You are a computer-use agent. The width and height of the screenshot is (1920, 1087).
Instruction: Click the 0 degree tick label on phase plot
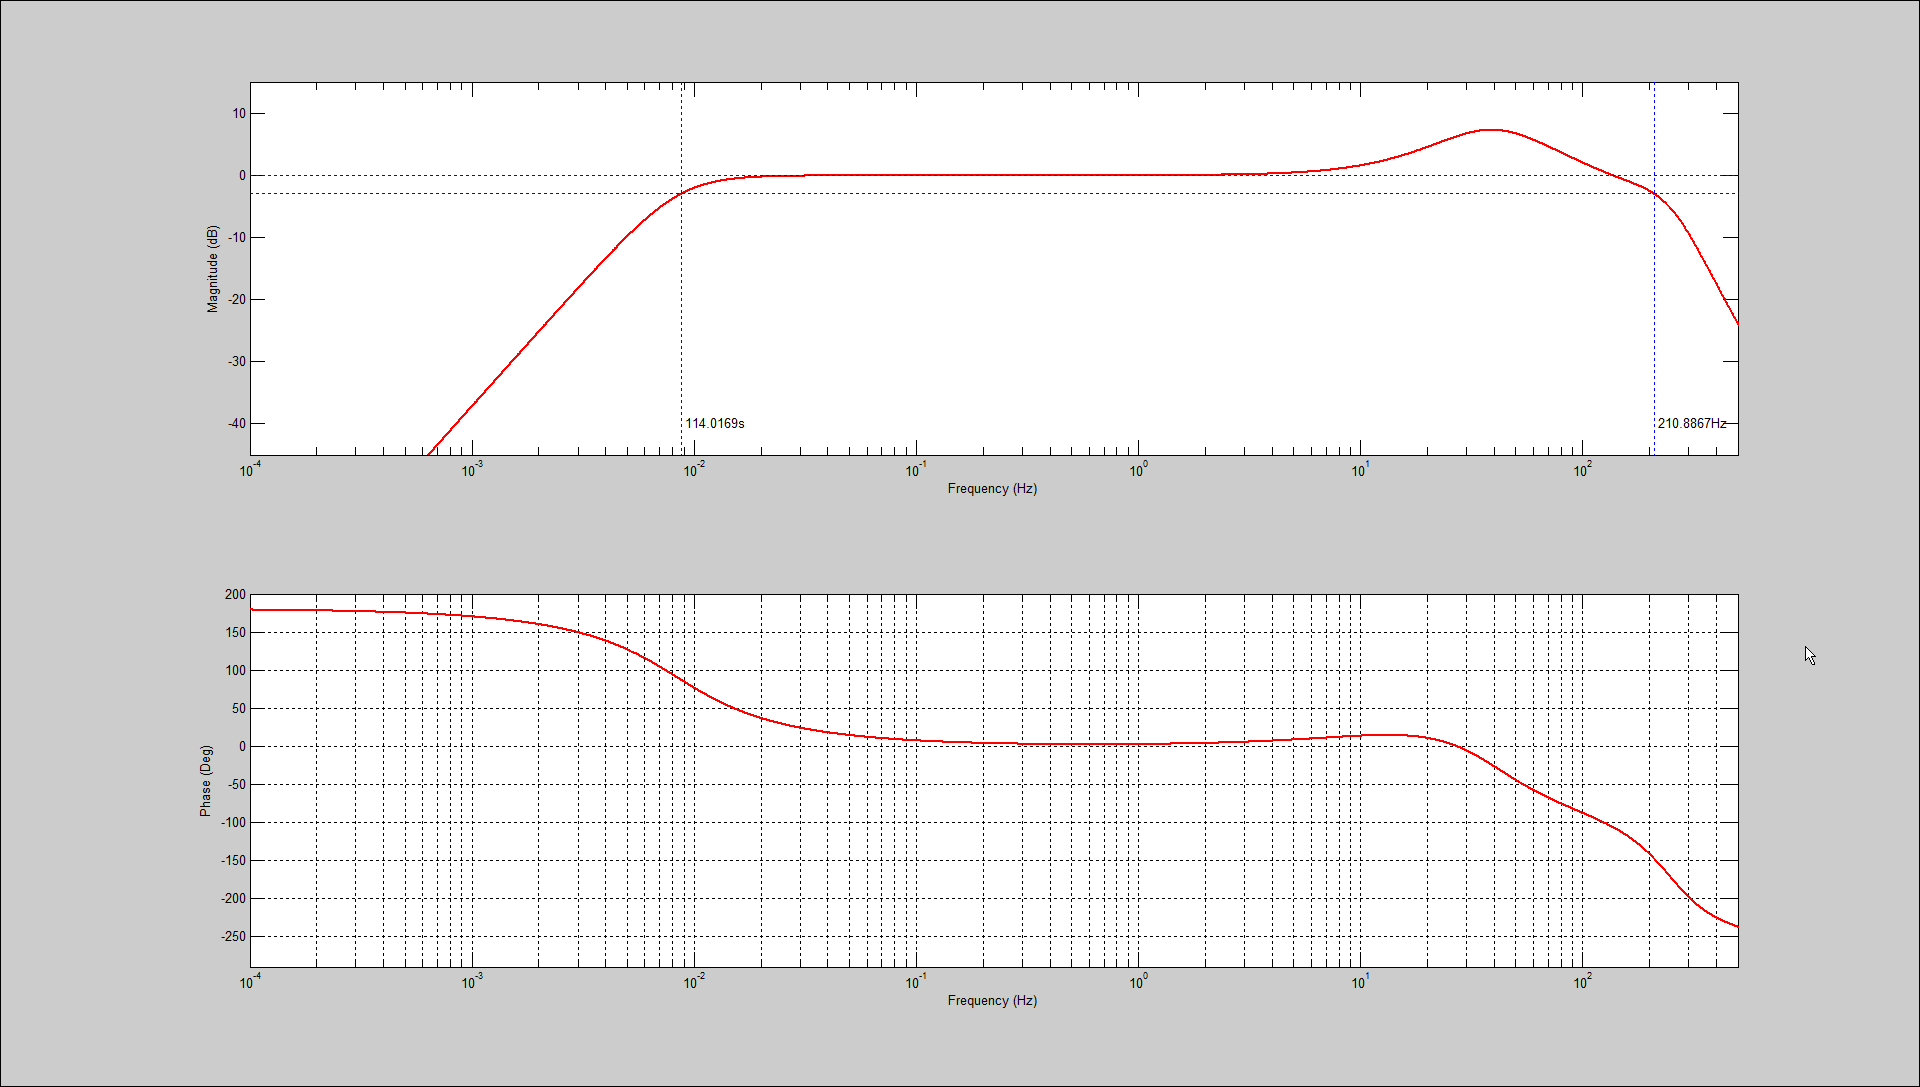click(242, 747)
